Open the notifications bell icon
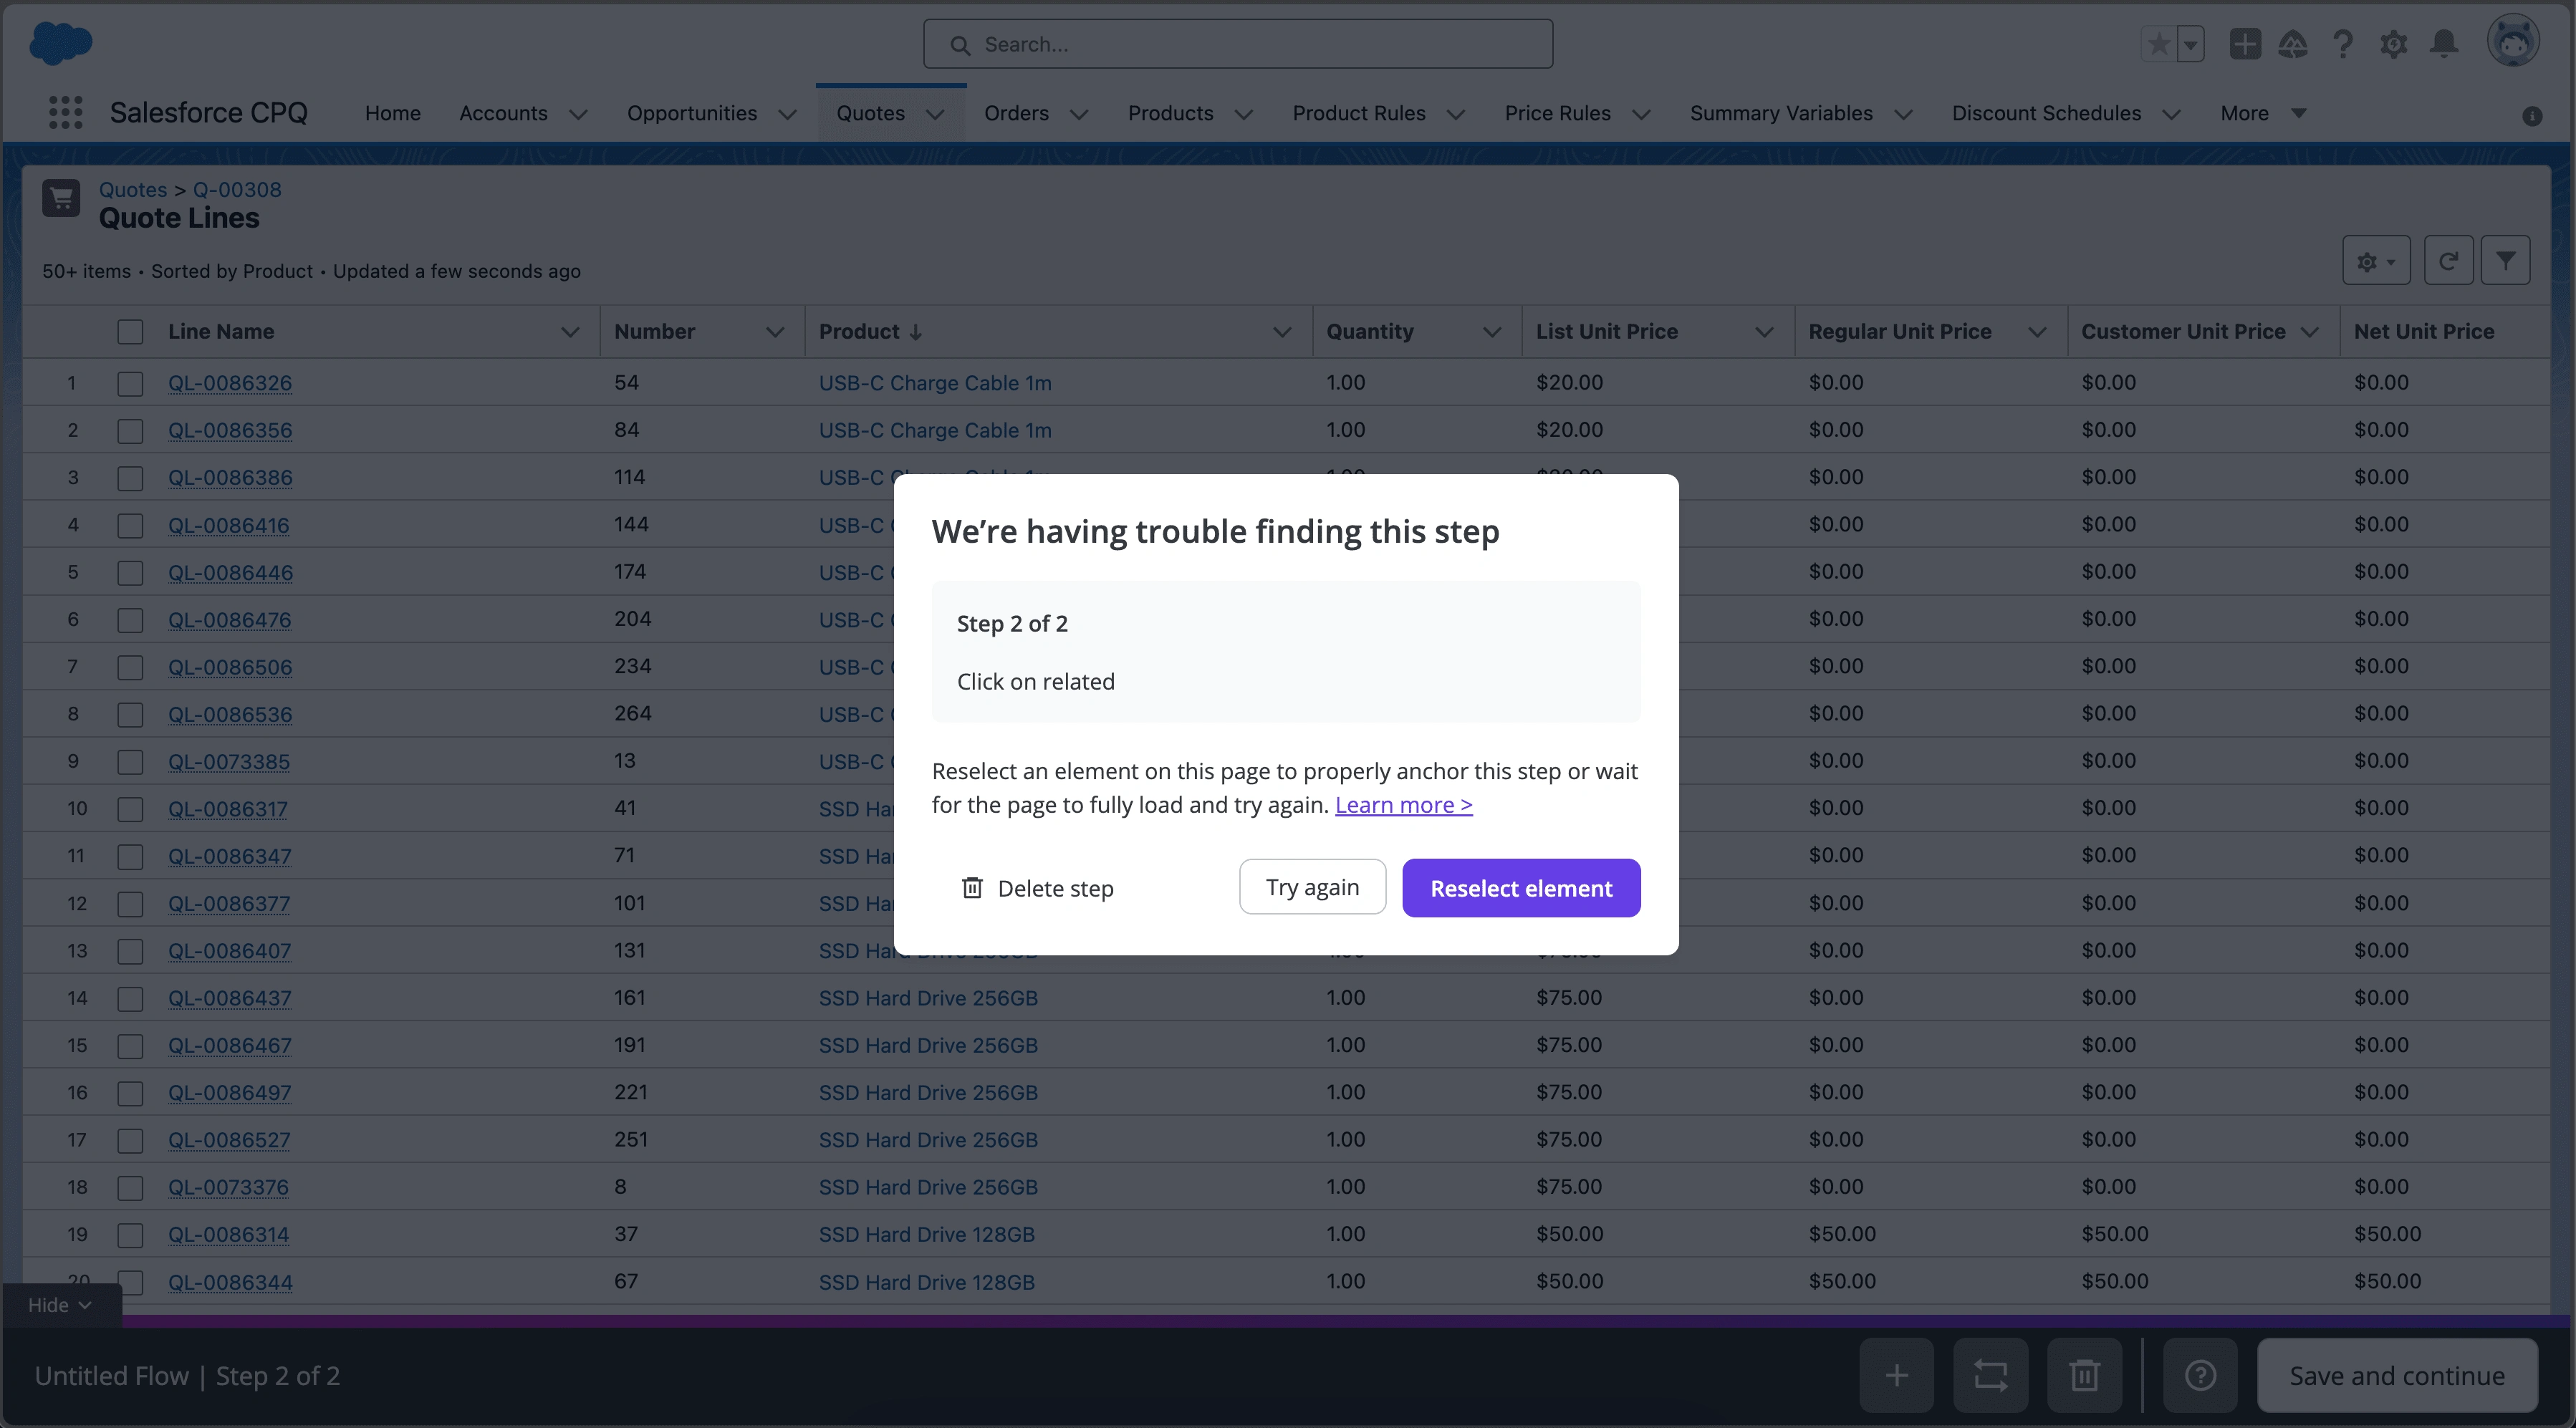2576x1428 pixels. click(2444, 44)
